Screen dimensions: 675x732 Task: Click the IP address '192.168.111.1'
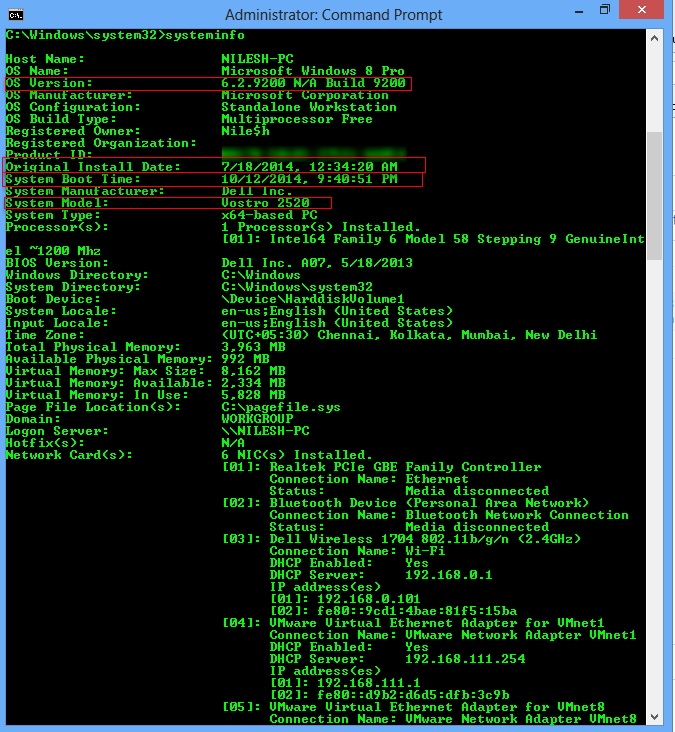pos(369,683)
